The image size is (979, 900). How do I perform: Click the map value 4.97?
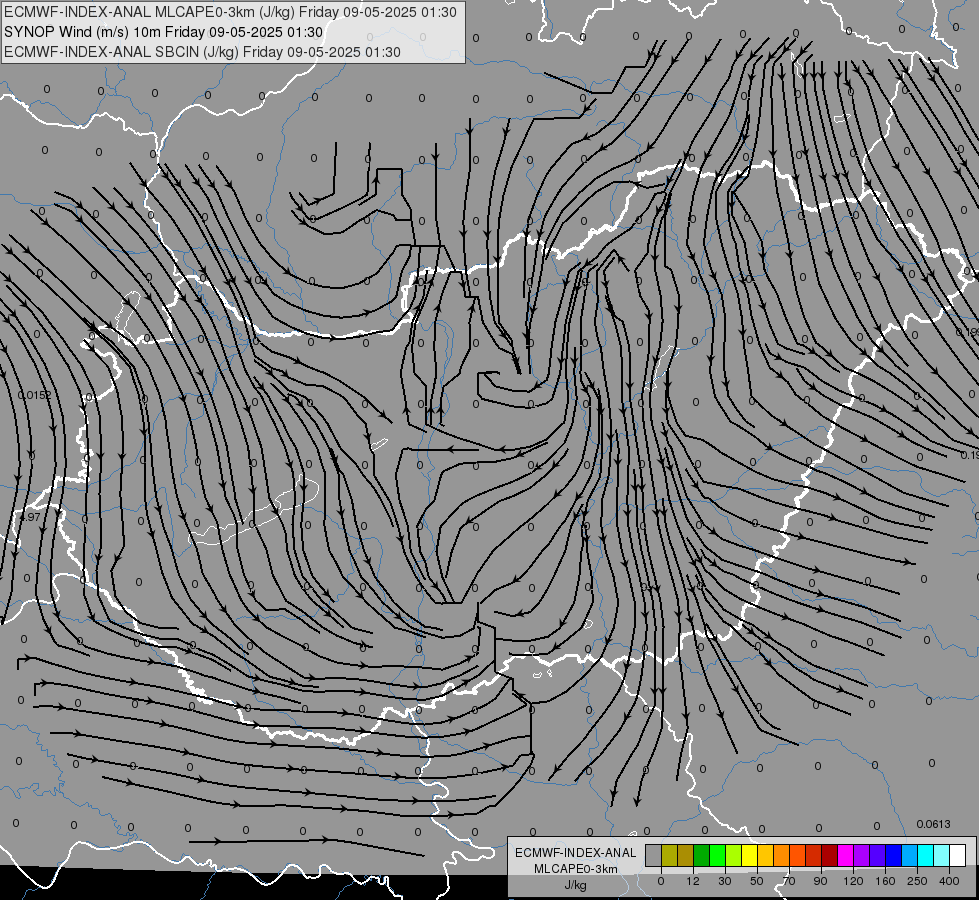click(30, 517)
